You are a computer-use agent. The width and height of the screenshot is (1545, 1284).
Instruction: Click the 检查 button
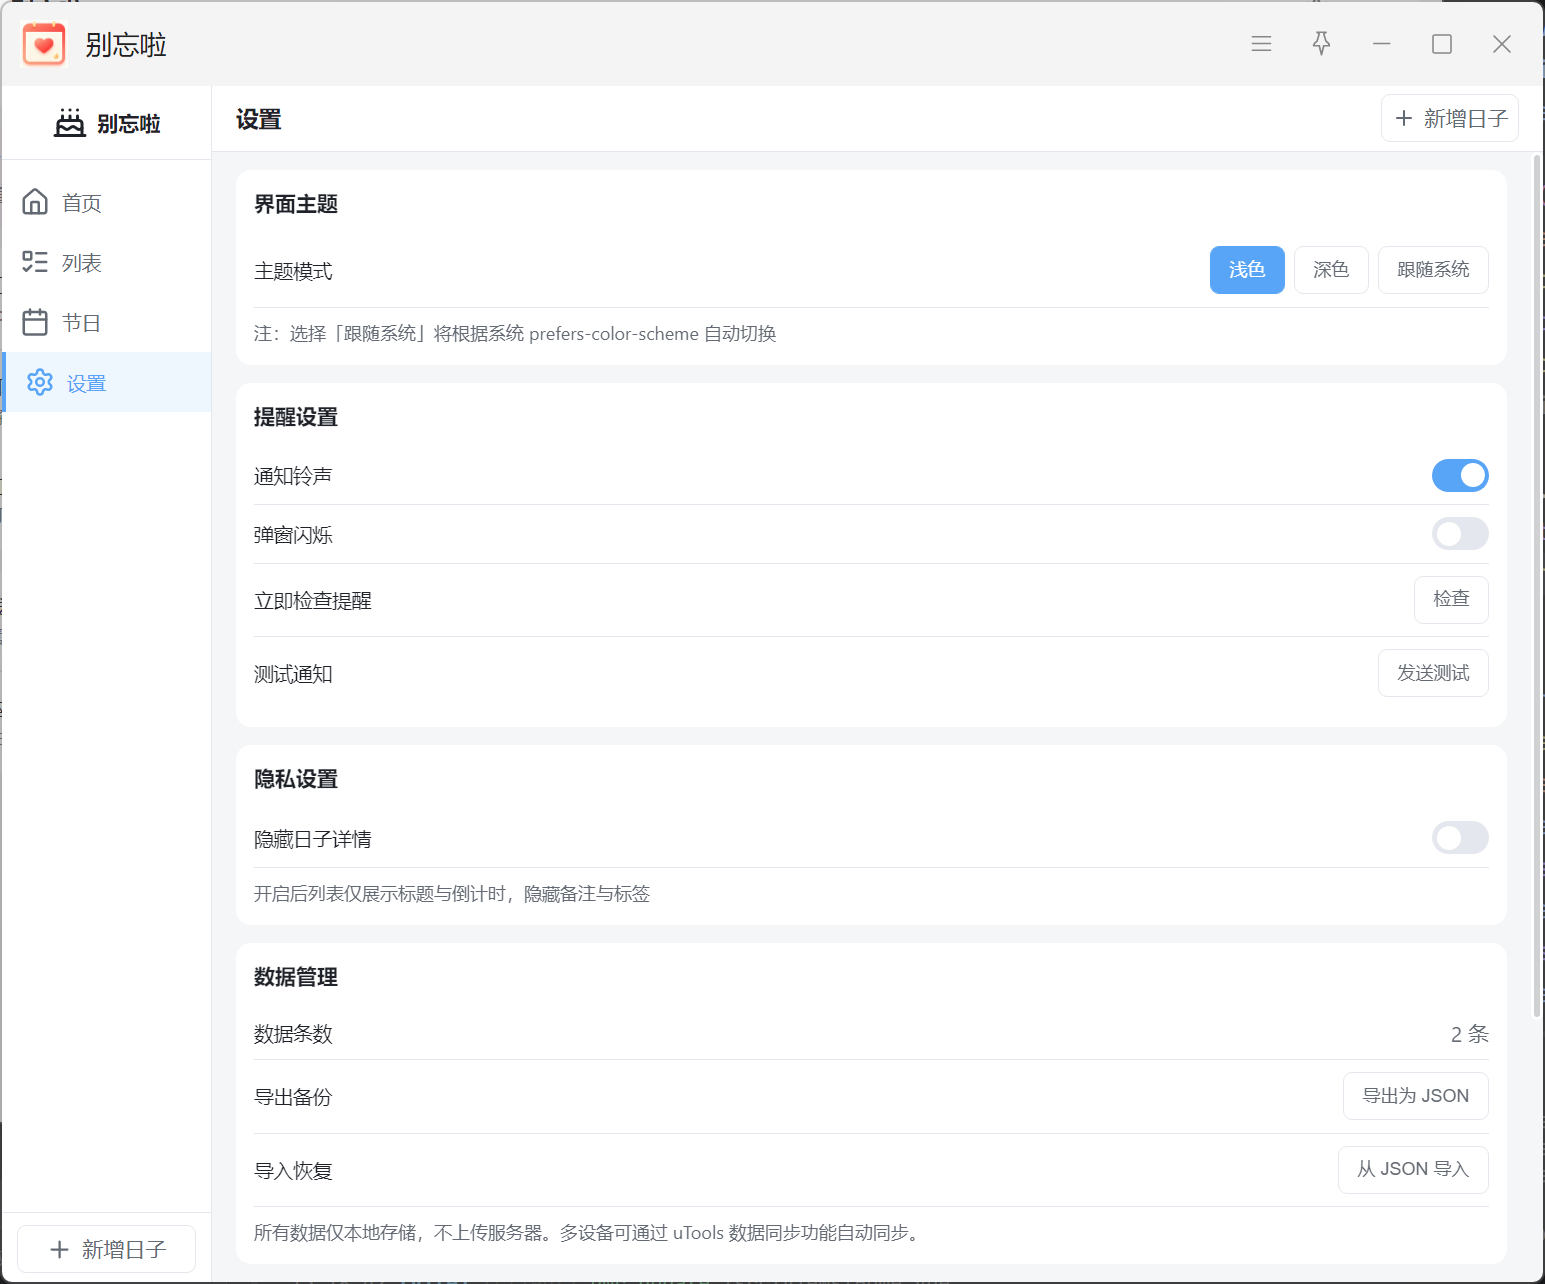pos(1451,600)
